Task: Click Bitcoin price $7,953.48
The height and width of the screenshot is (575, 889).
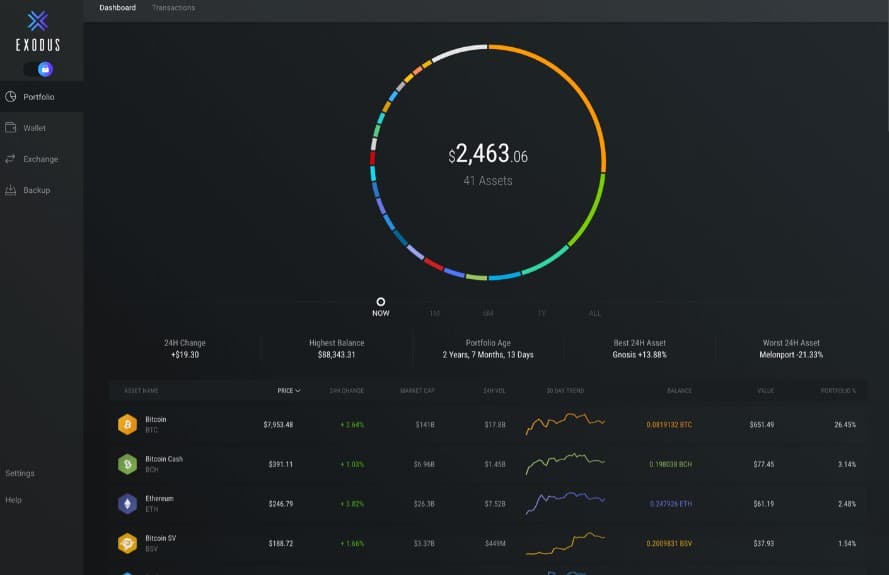Action: [x=278, y=425]
